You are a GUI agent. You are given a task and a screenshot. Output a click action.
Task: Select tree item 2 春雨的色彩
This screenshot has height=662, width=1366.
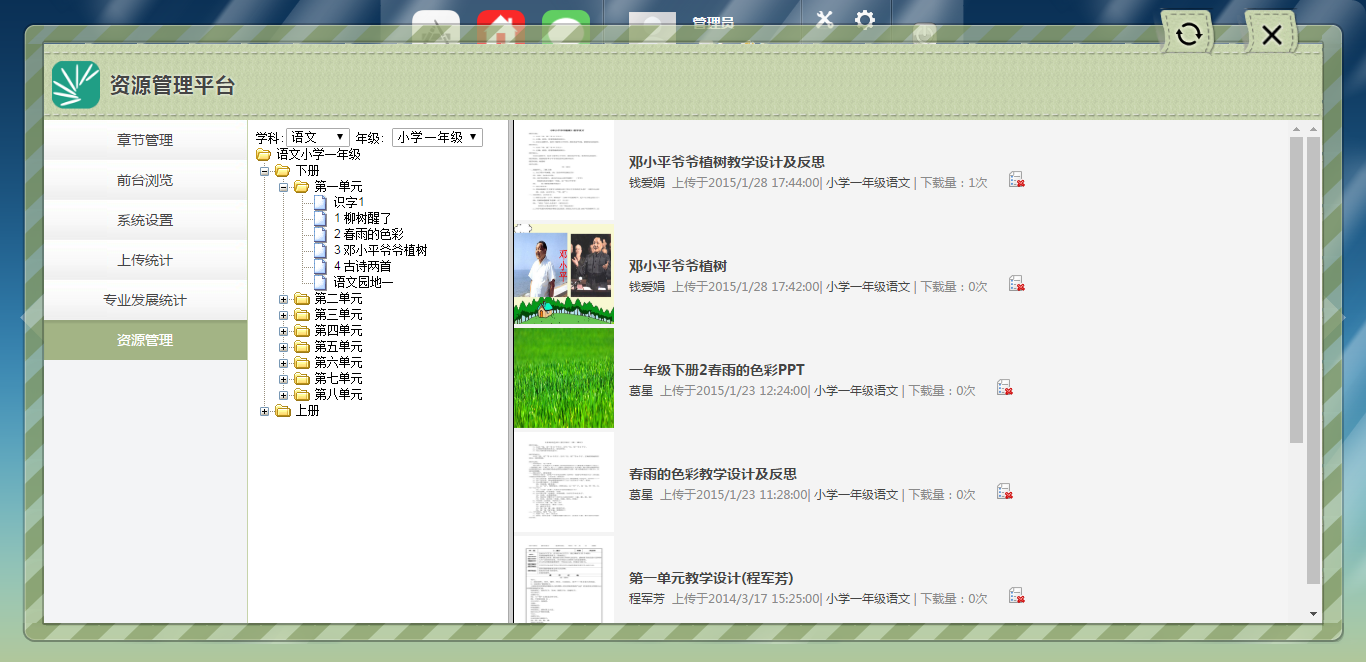tap(368, 234)
